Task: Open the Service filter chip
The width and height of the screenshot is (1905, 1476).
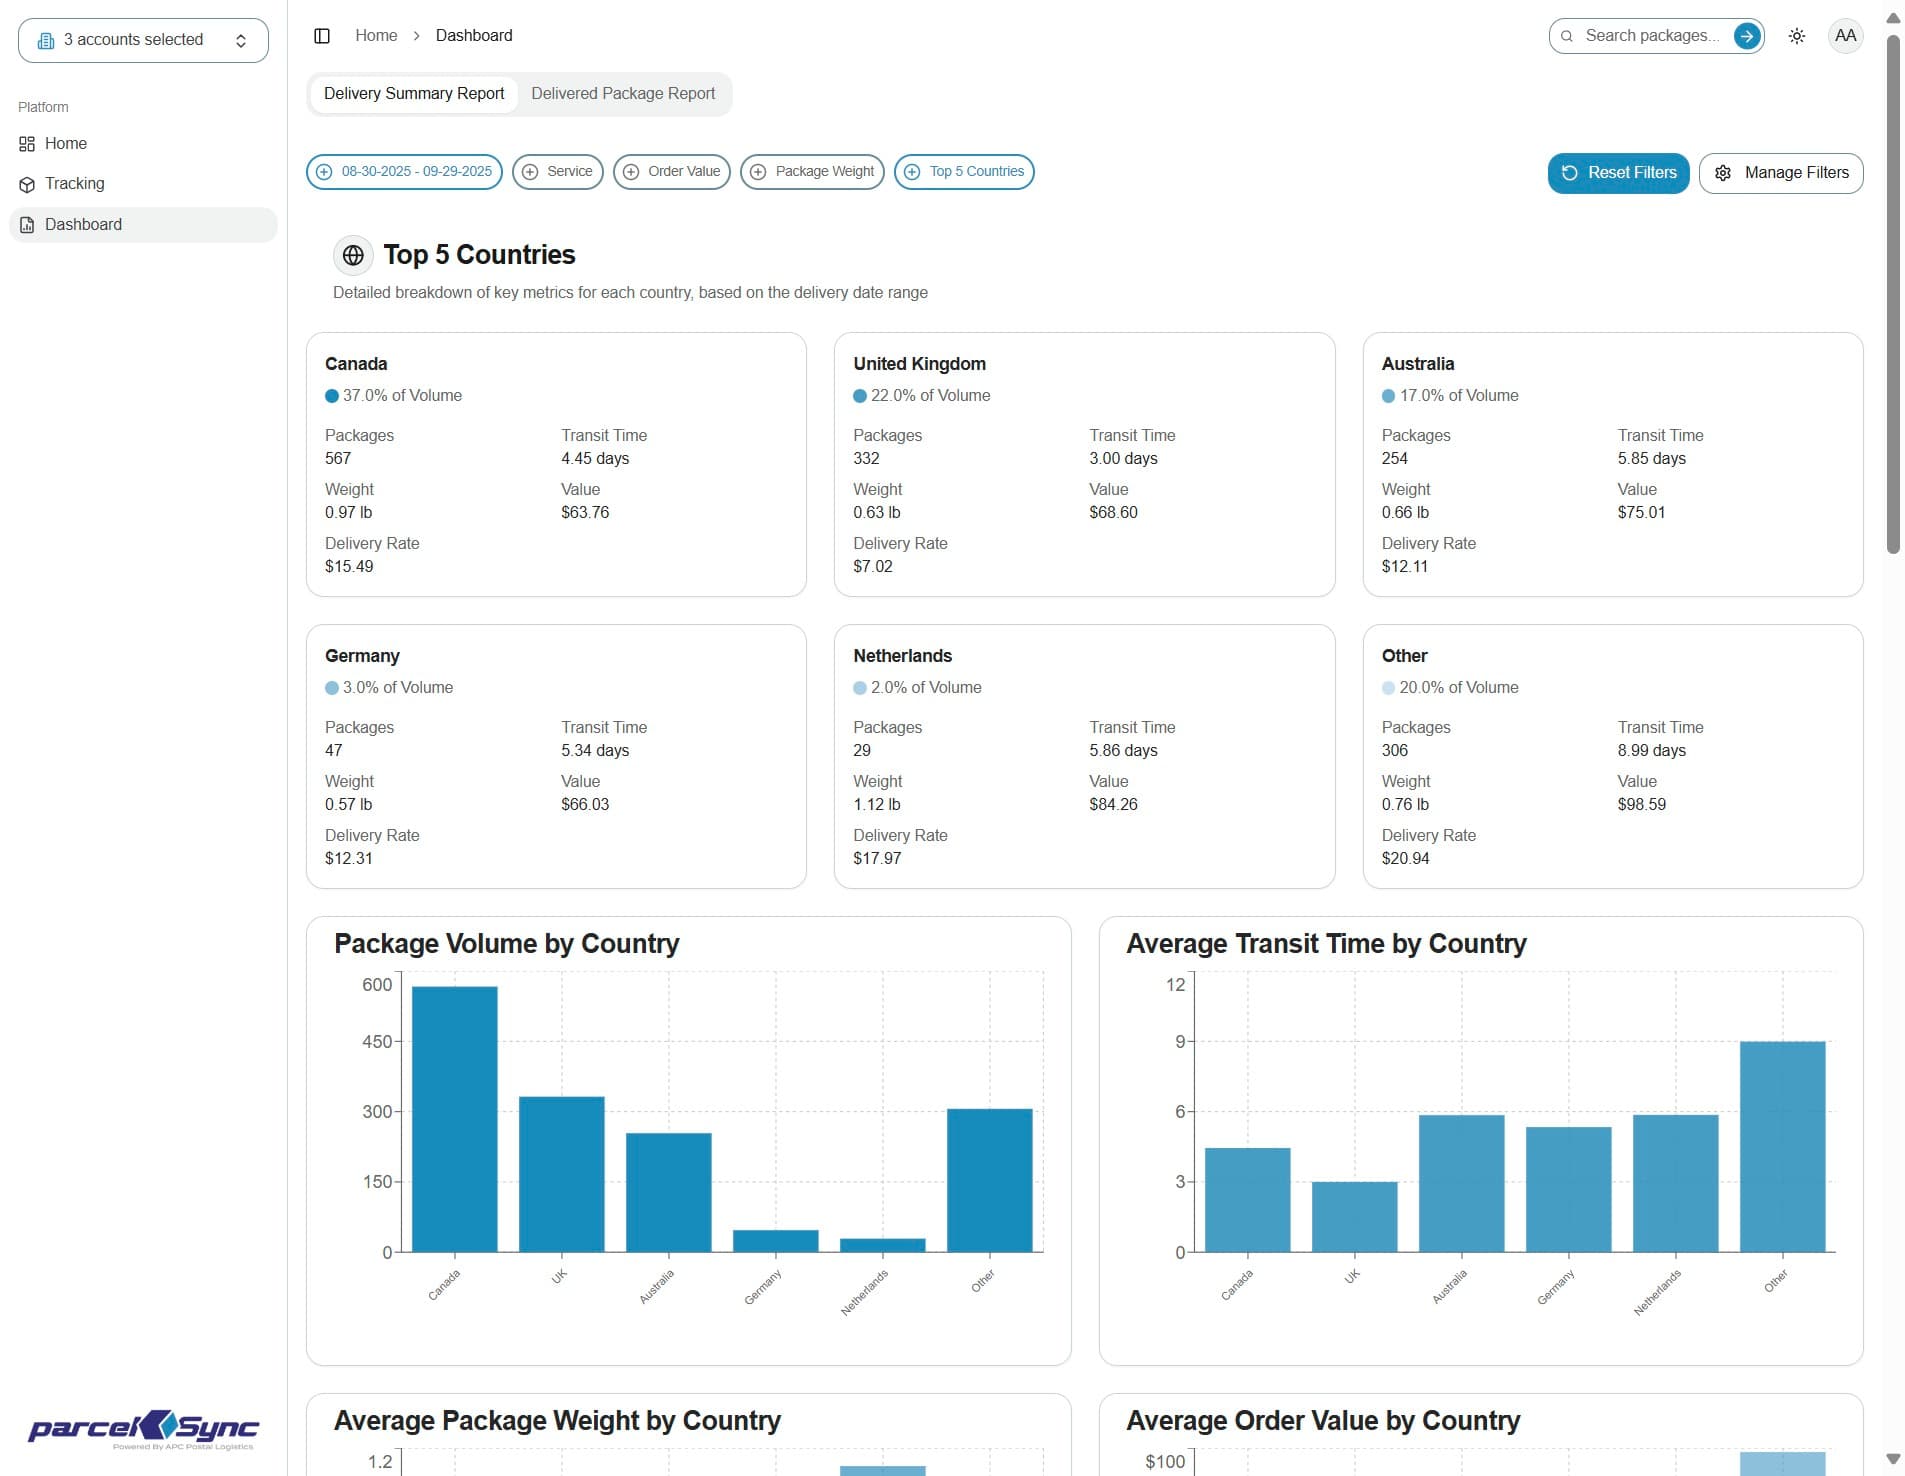Action: pyautogui.click(x=558, y=172)
